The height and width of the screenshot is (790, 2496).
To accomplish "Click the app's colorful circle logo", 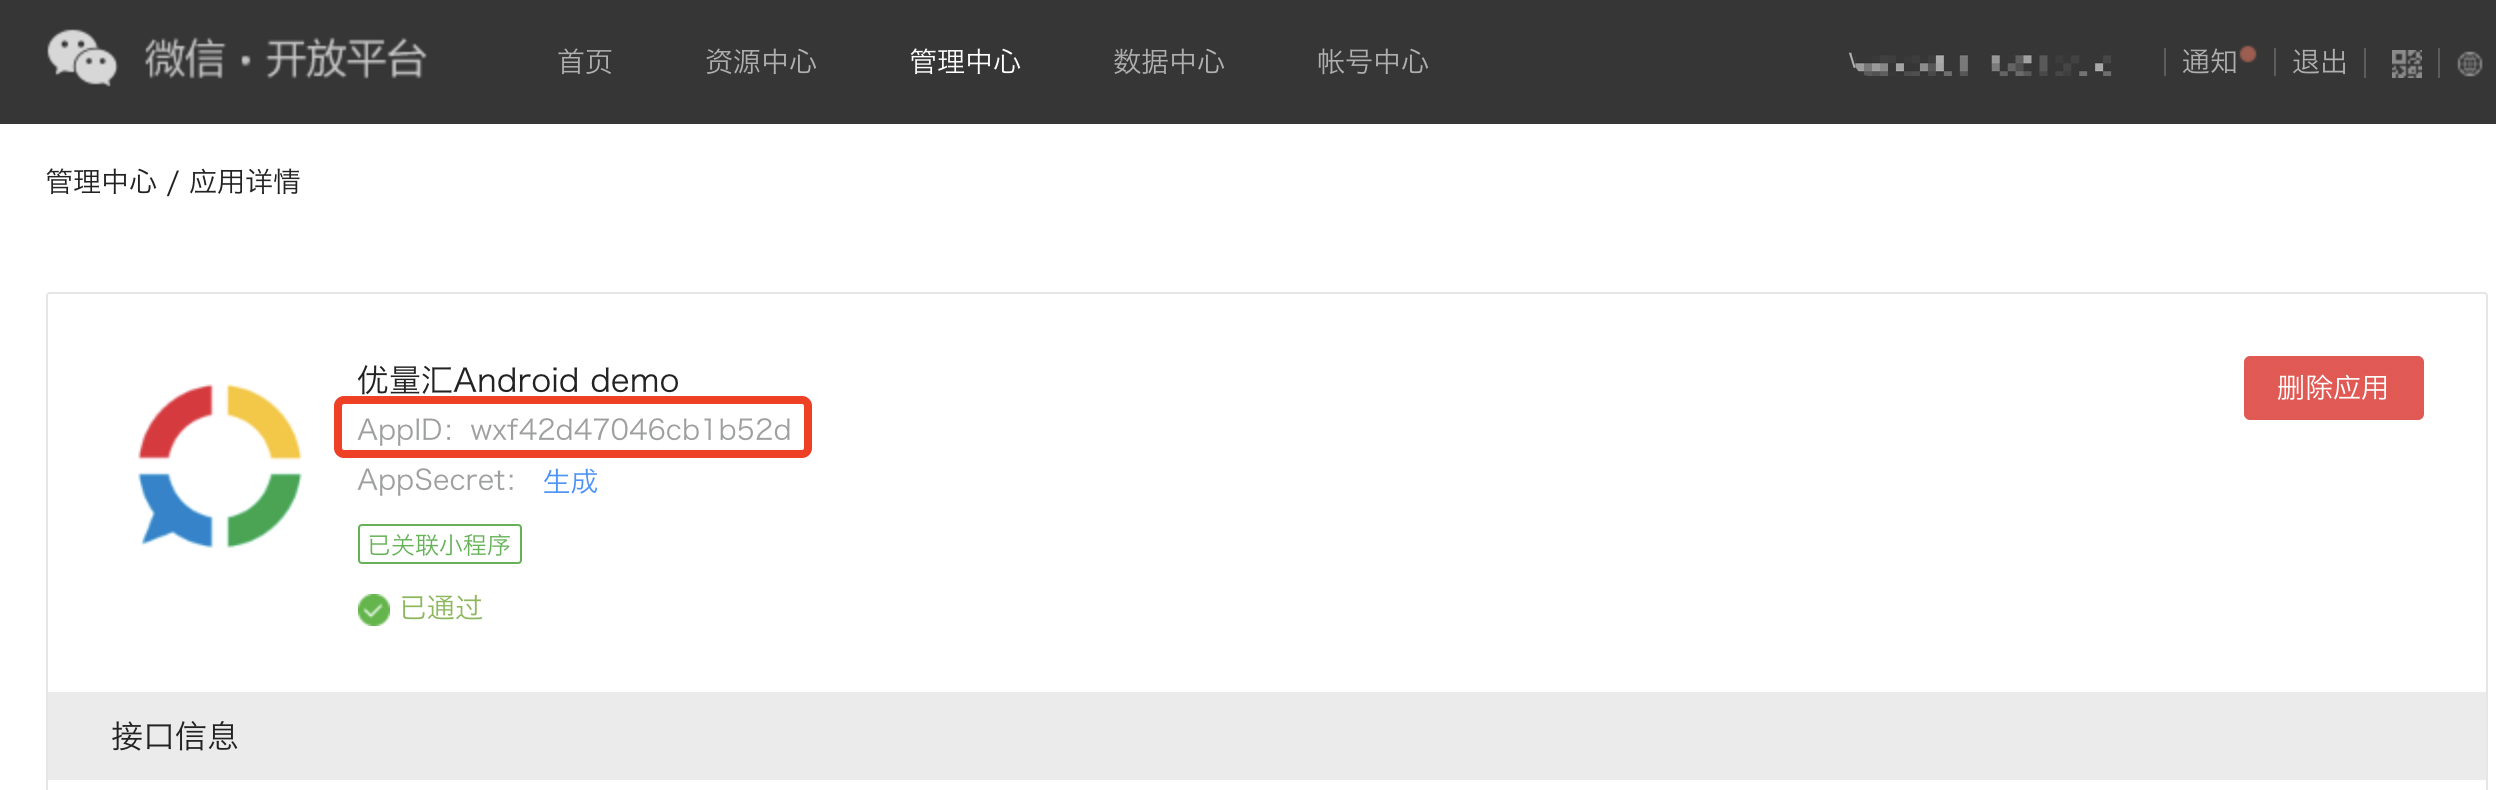I will click(220, 466).
